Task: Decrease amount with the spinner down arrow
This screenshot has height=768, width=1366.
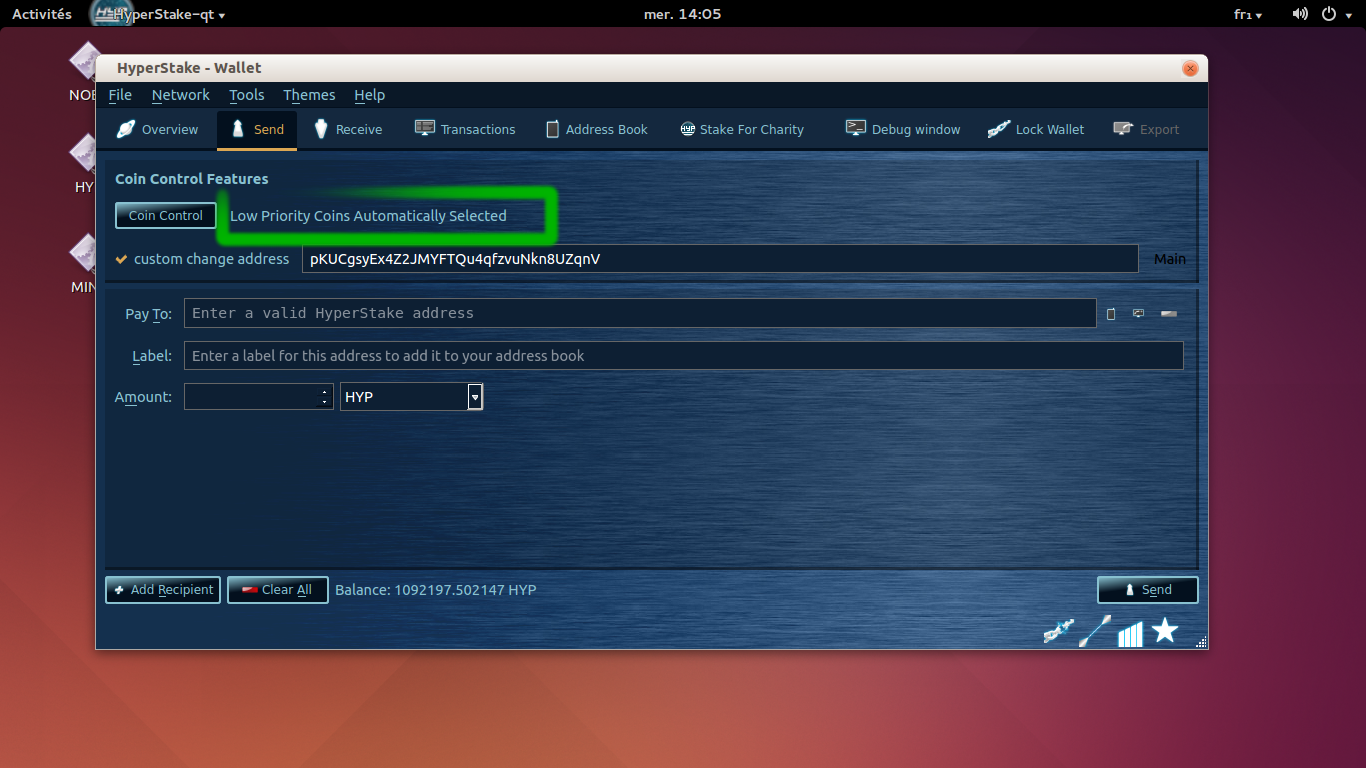Action: tap(324, 403)
